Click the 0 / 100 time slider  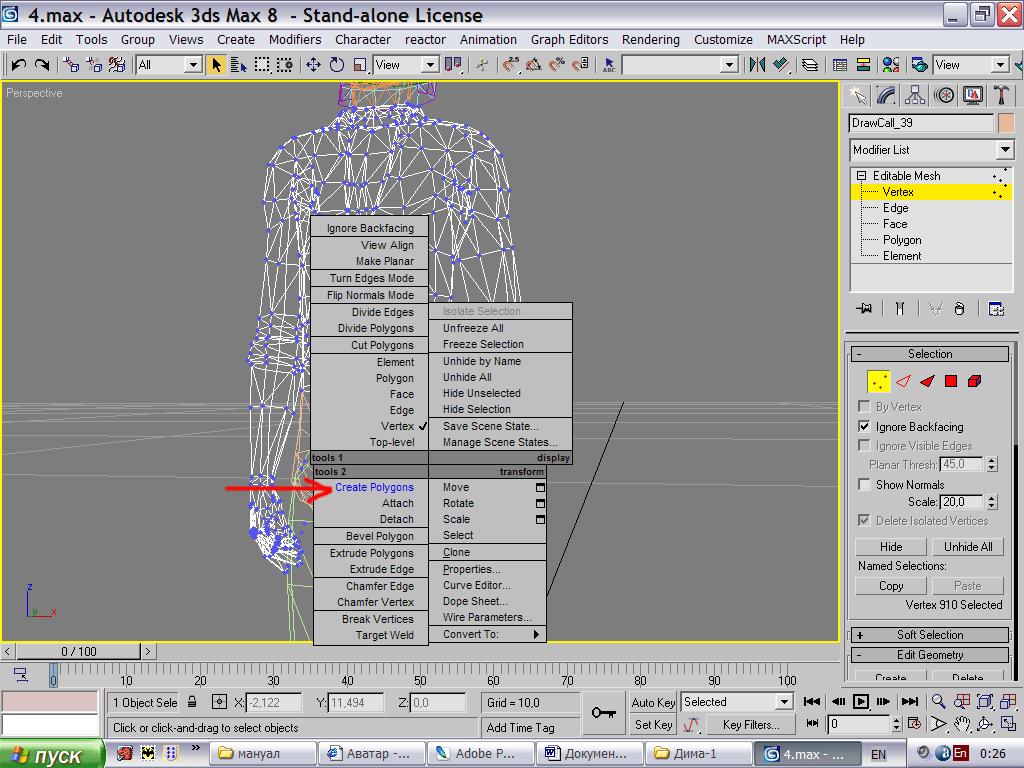click(x=78, y=652)
